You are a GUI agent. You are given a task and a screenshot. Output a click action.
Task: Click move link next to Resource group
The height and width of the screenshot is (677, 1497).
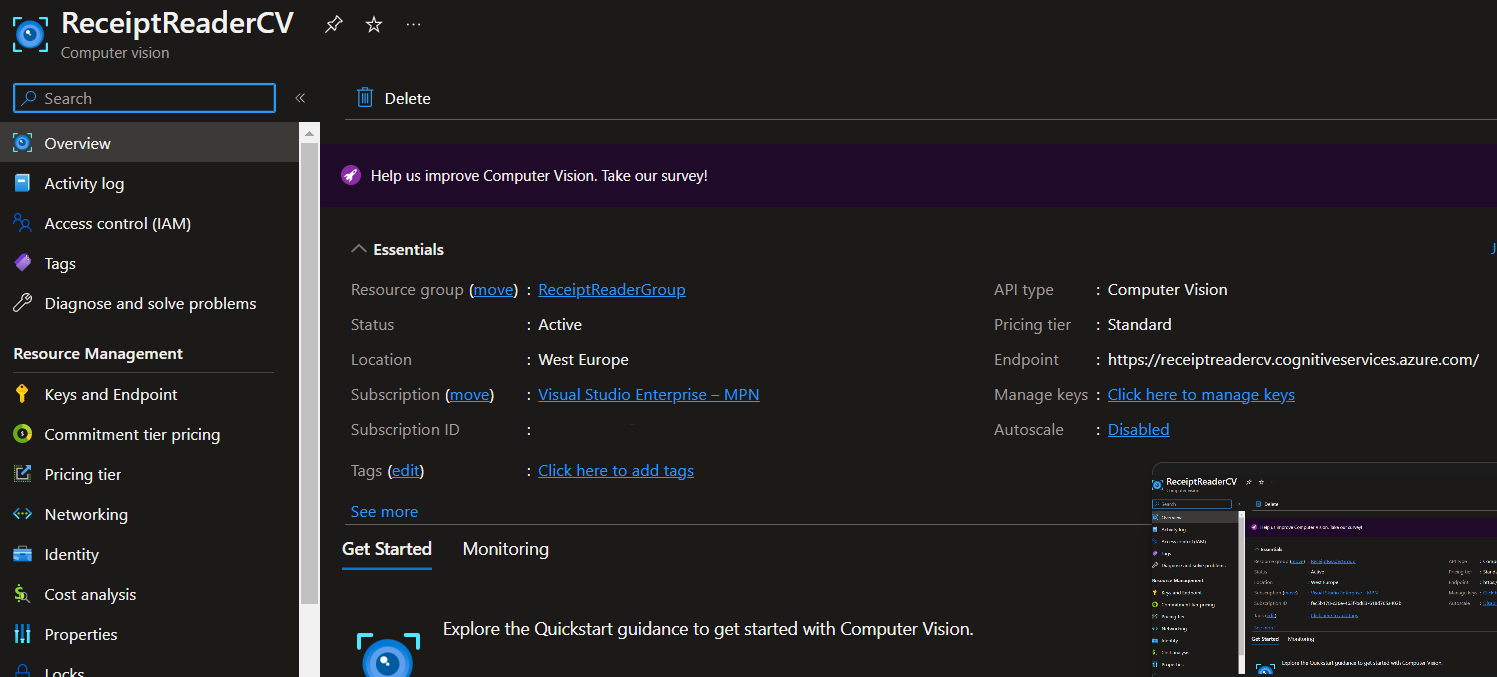click(x=493, y=290)
